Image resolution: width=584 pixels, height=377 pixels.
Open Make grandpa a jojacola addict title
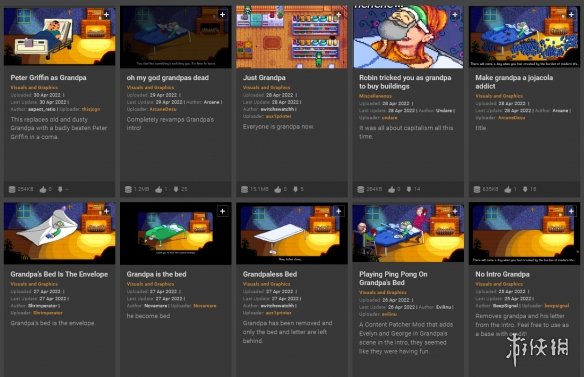coord(514,82)
